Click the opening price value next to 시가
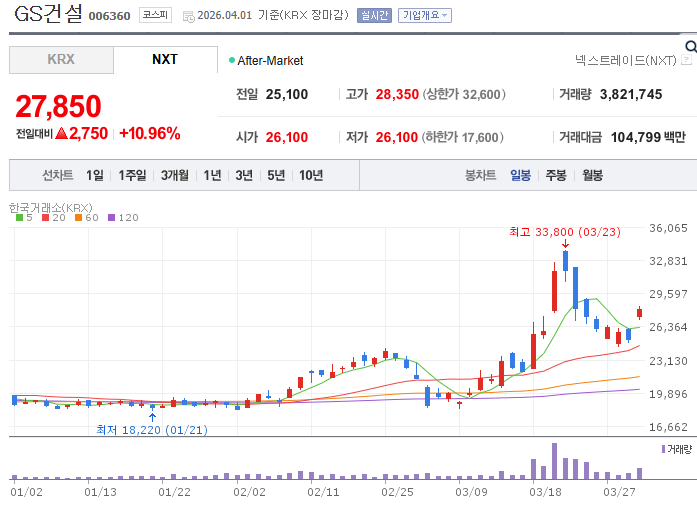This screenshot has height=507, width=697. tap(287, 138)
